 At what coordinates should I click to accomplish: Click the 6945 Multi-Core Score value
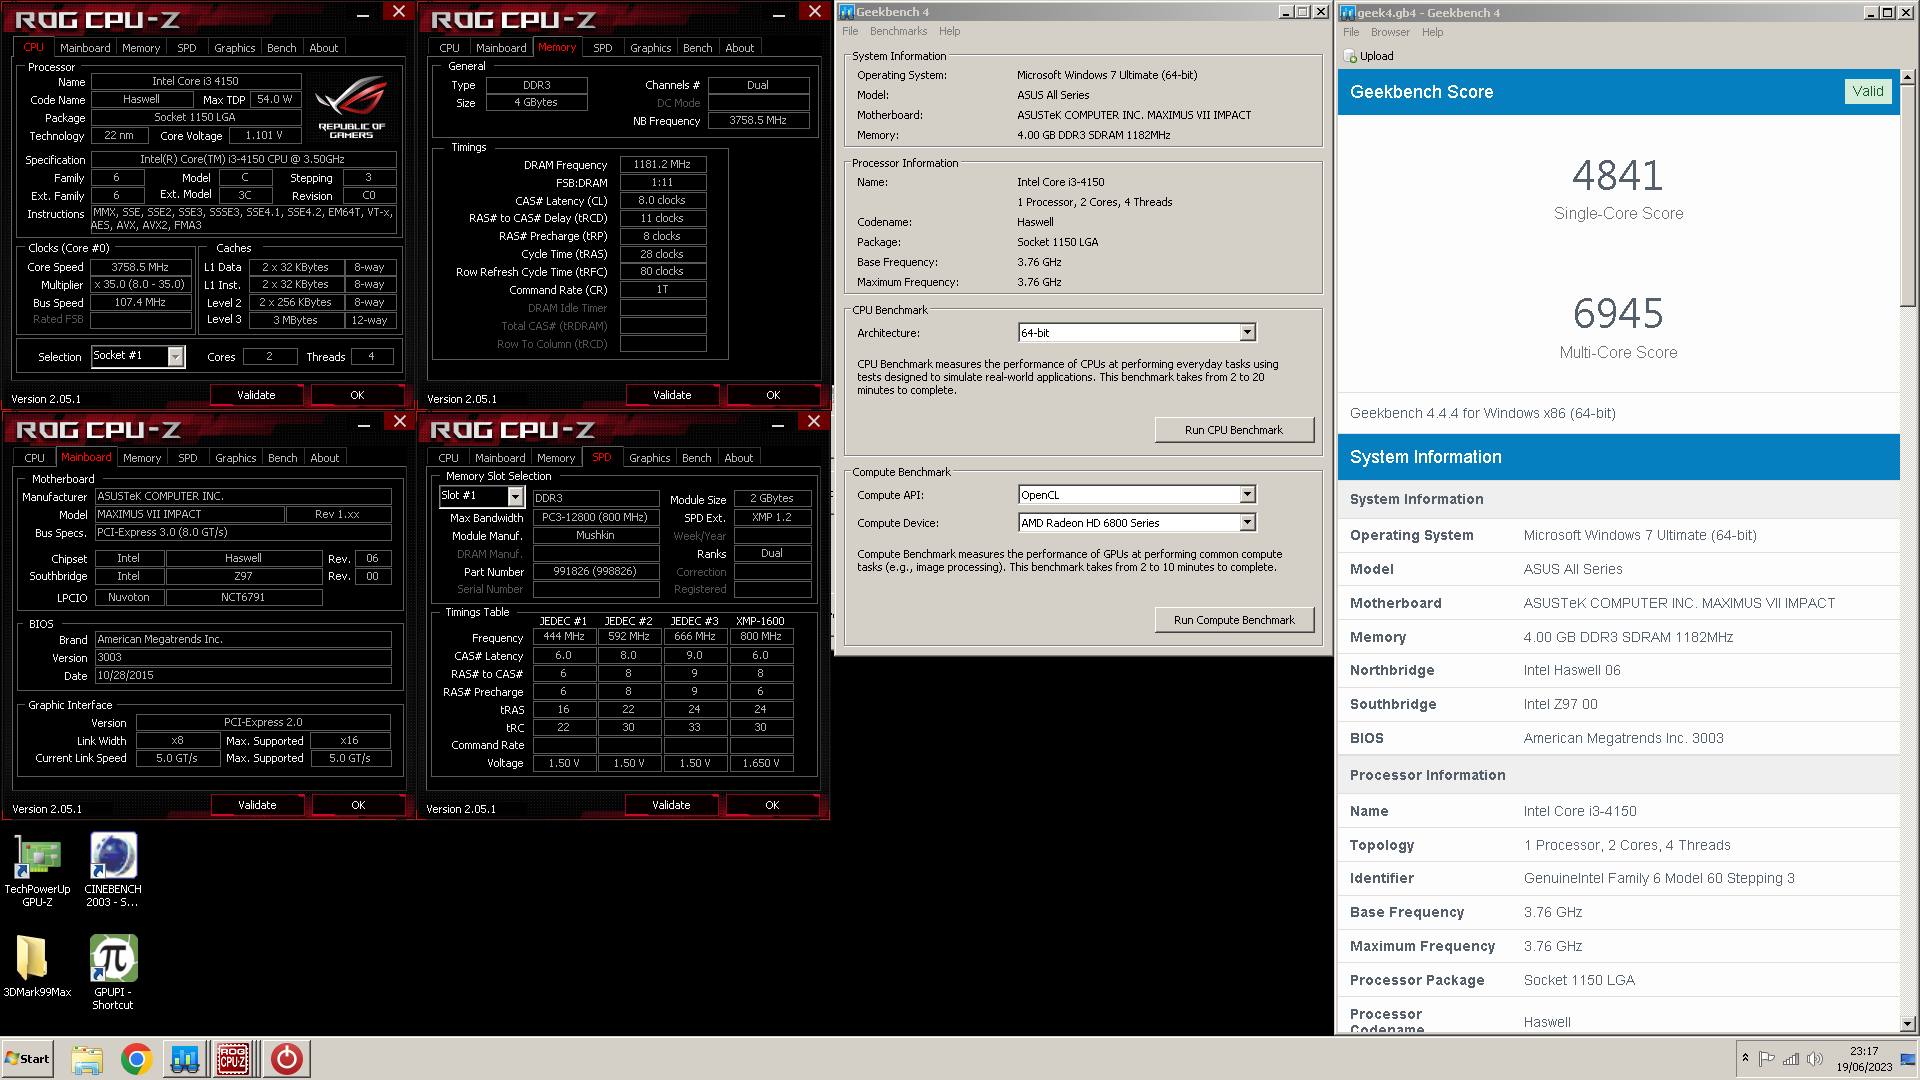(x=1617, y=314)
